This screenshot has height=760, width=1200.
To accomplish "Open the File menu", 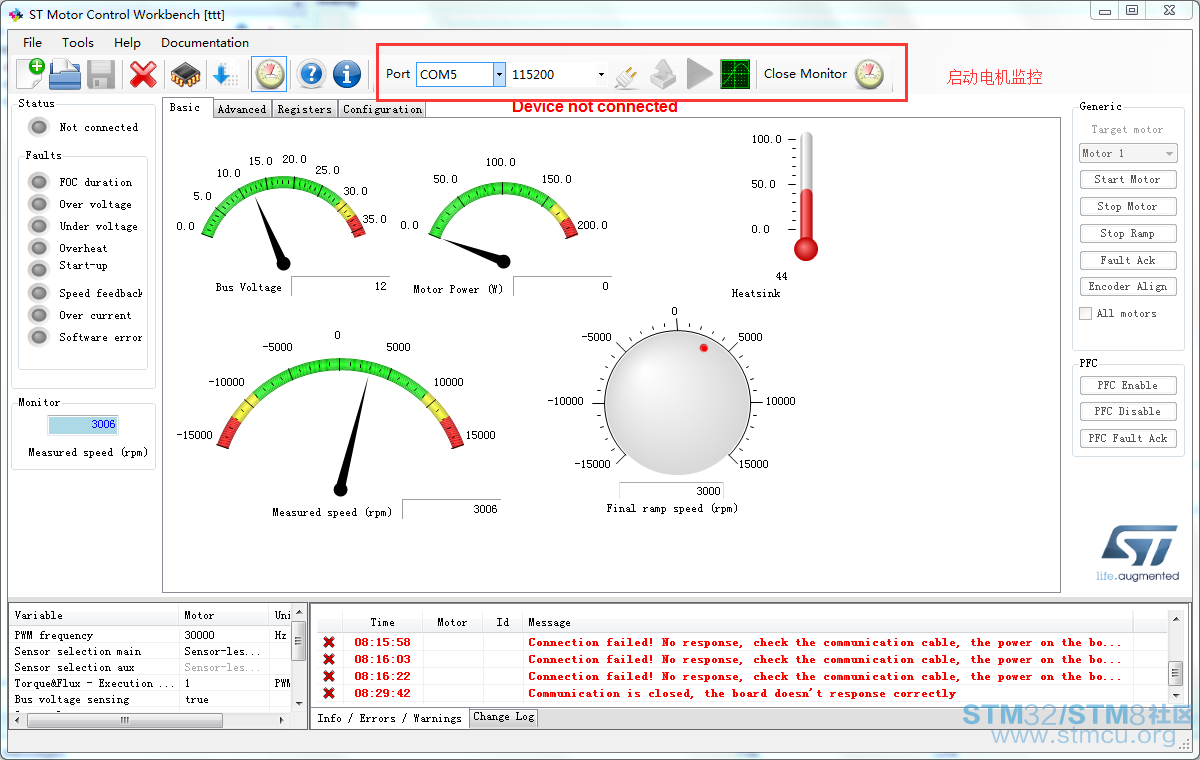I will coord(33,43).
